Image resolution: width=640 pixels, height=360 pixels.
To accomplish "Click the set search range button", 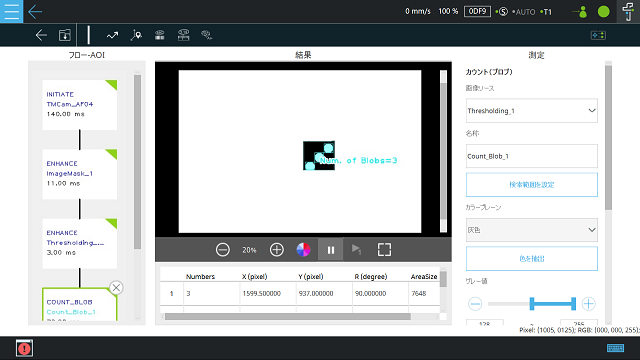I will 532,184.
